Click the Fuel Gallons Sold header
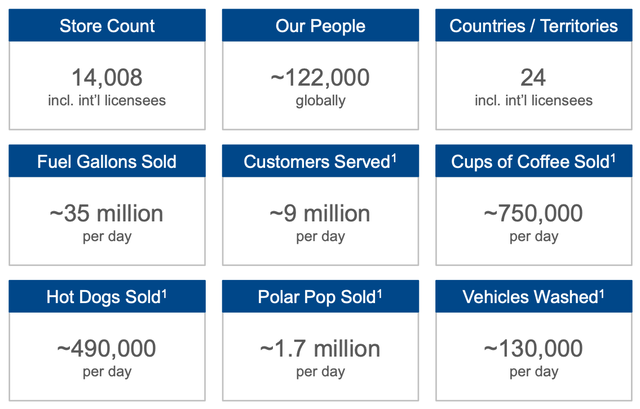The width and height of the screenshot is (640, 409). (x=107, y=161)
